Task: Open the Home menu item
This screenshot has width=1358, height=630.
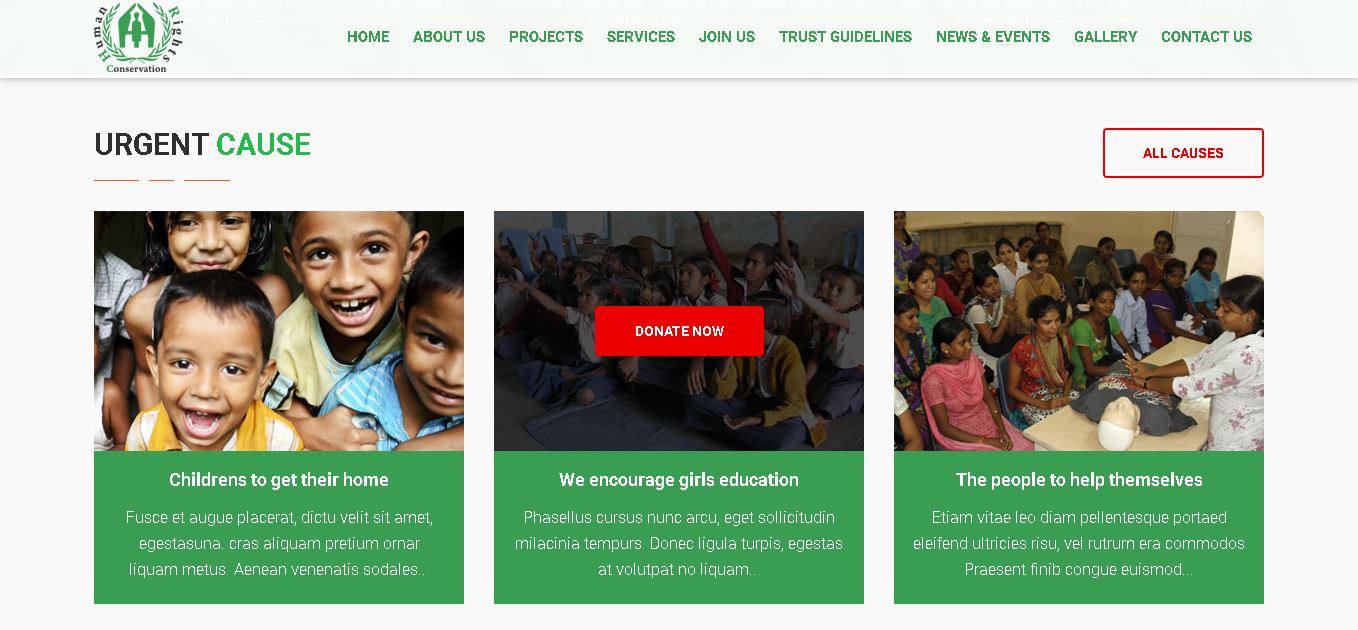Action: pyautogui.click(x=368, y=37)
